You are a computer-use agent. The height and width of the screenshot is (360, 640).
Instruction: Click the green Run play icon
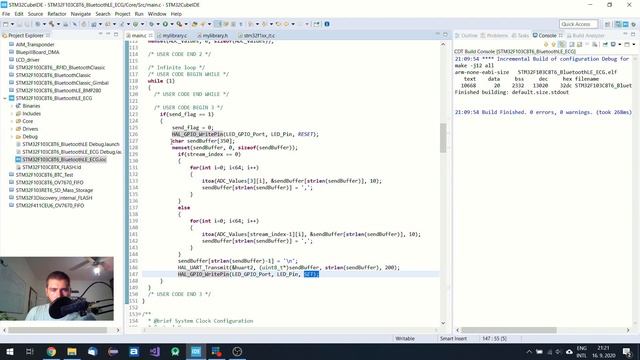[x=165, y=24]
